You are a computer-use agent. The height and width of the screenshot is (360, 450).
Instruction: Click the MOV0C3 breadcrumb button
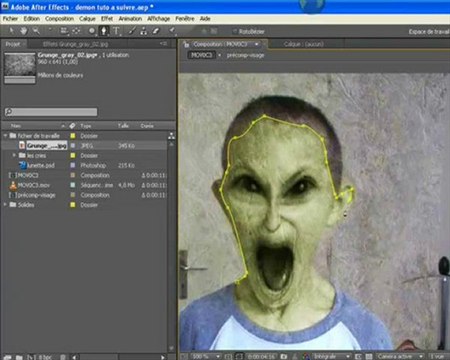point(201,55)
